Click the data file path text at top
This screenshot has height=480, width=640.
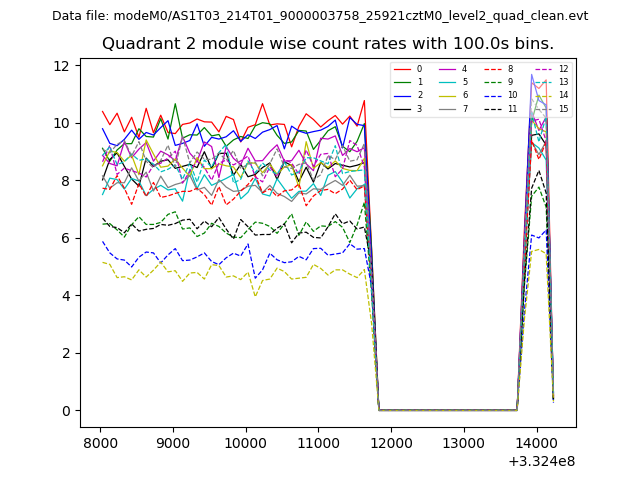pos(320,16)
